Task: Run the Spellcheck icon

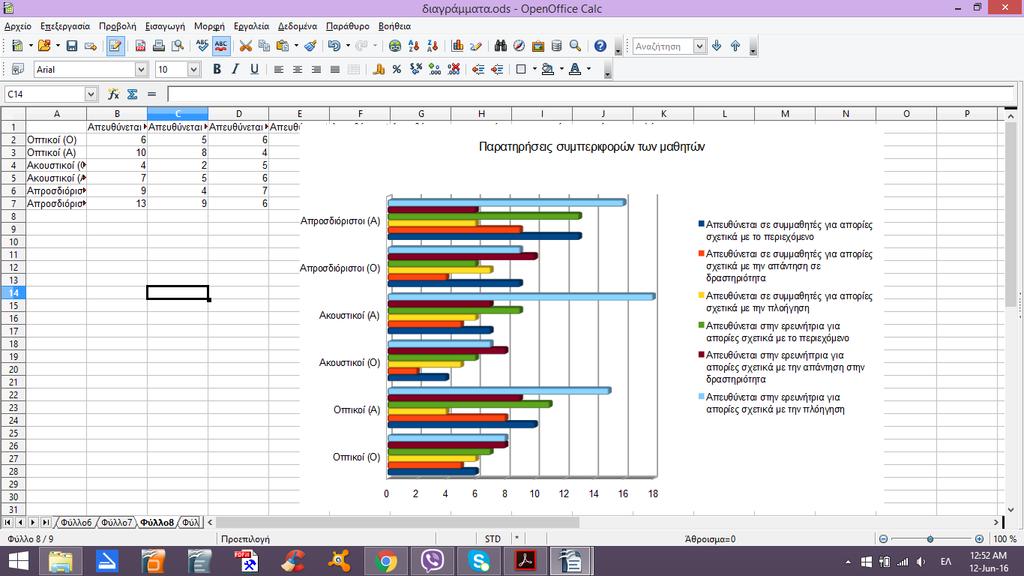Action: click(202, 46)
